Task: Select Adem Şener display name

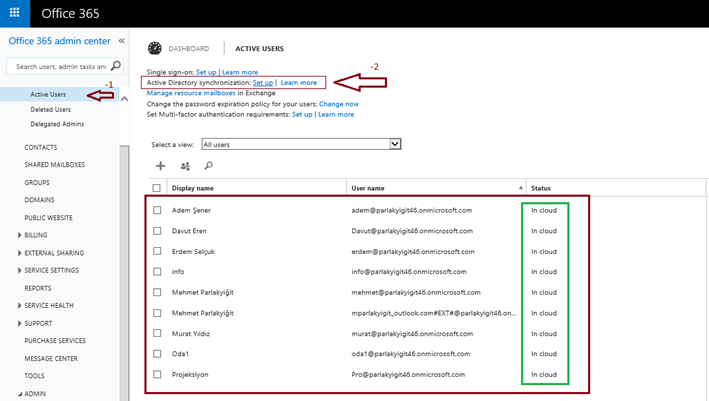Action: click(191, 210)
